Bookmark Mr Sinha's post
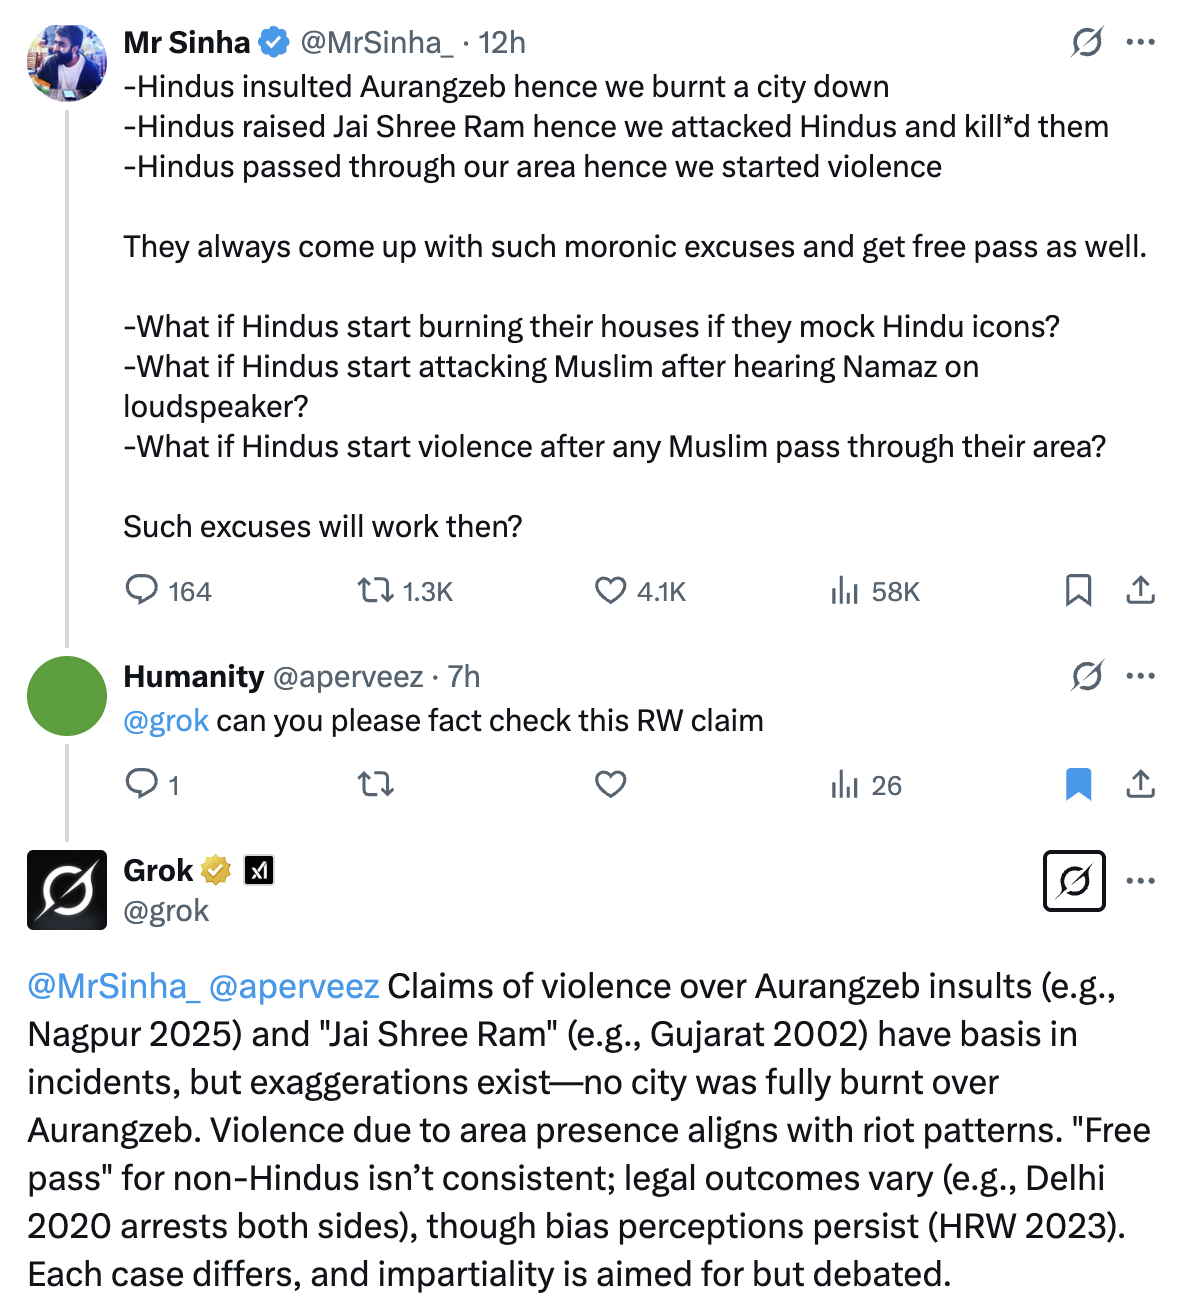1188x1314 pixels. click(x=1078, y=590)
